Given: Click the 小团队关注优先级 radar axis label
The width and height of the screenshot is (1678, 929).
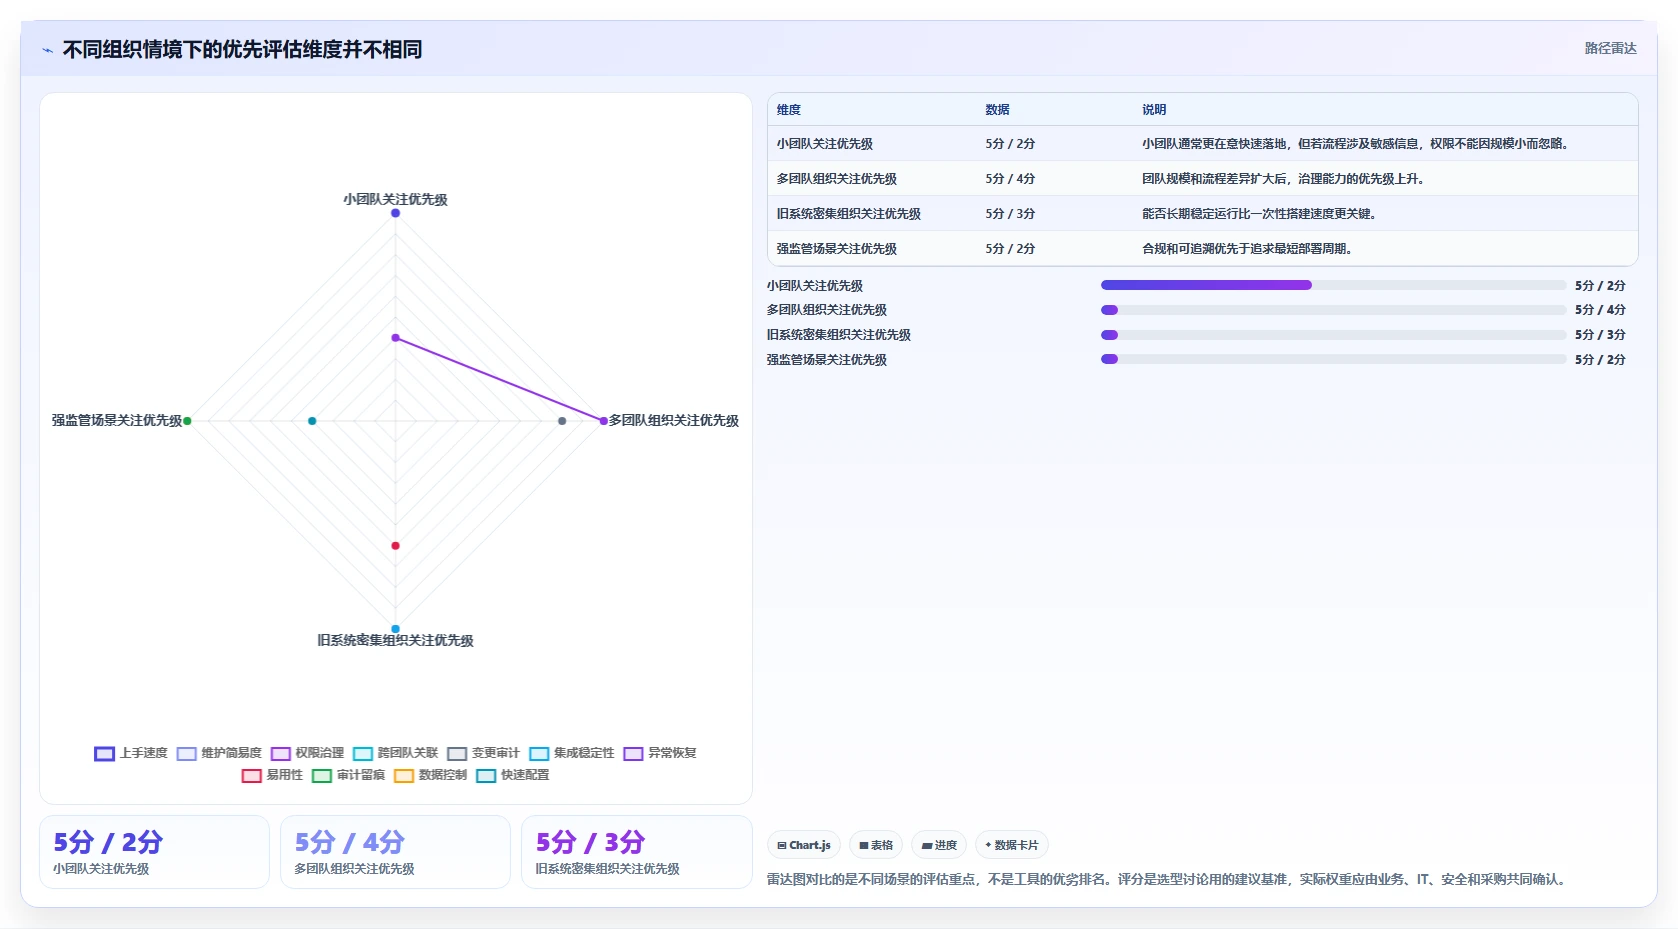Looking at the screenshot, I should (x=395, y=200).
